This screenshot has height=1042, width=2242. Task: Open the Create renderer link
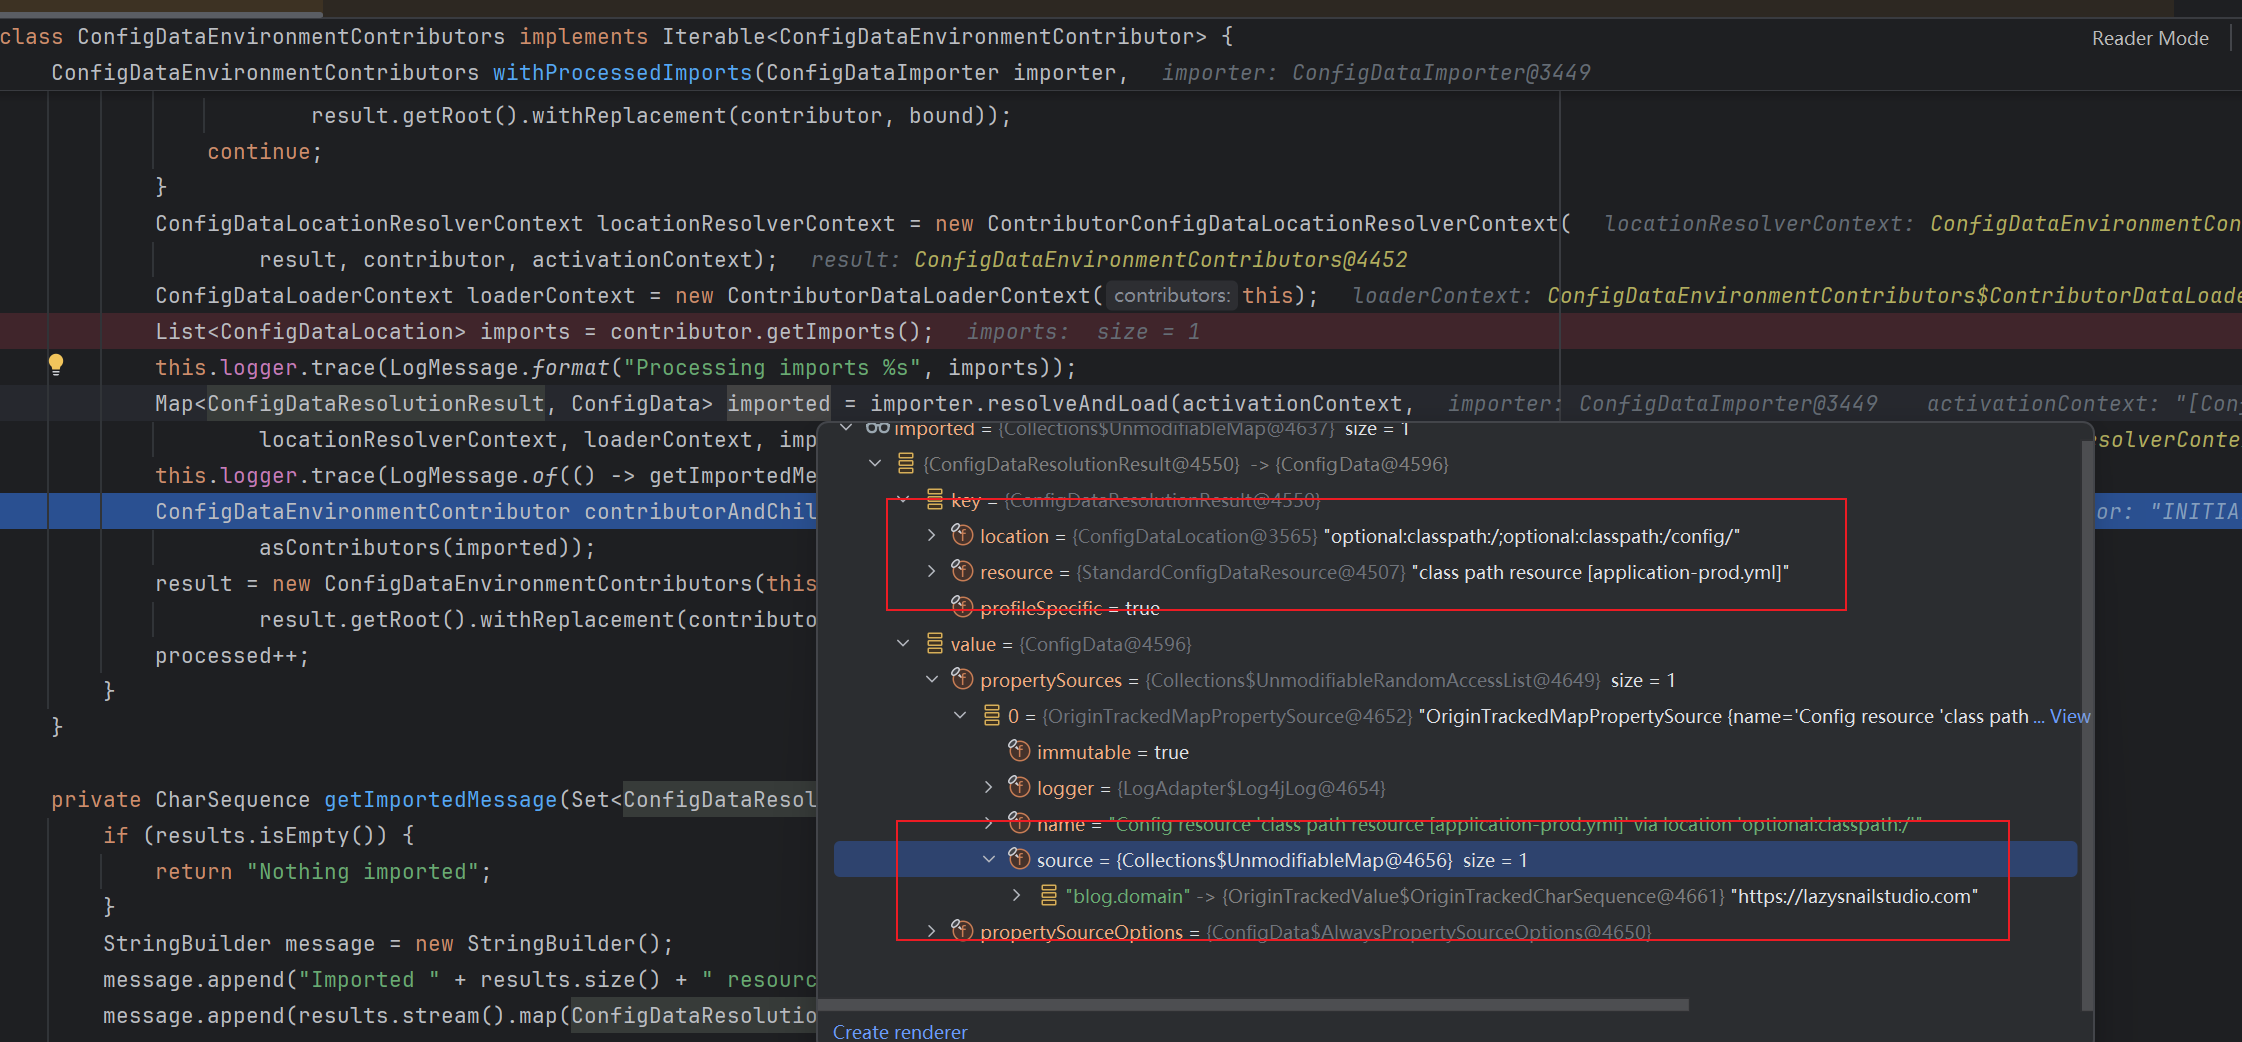pyautogui.click(x=900, y=1031)
